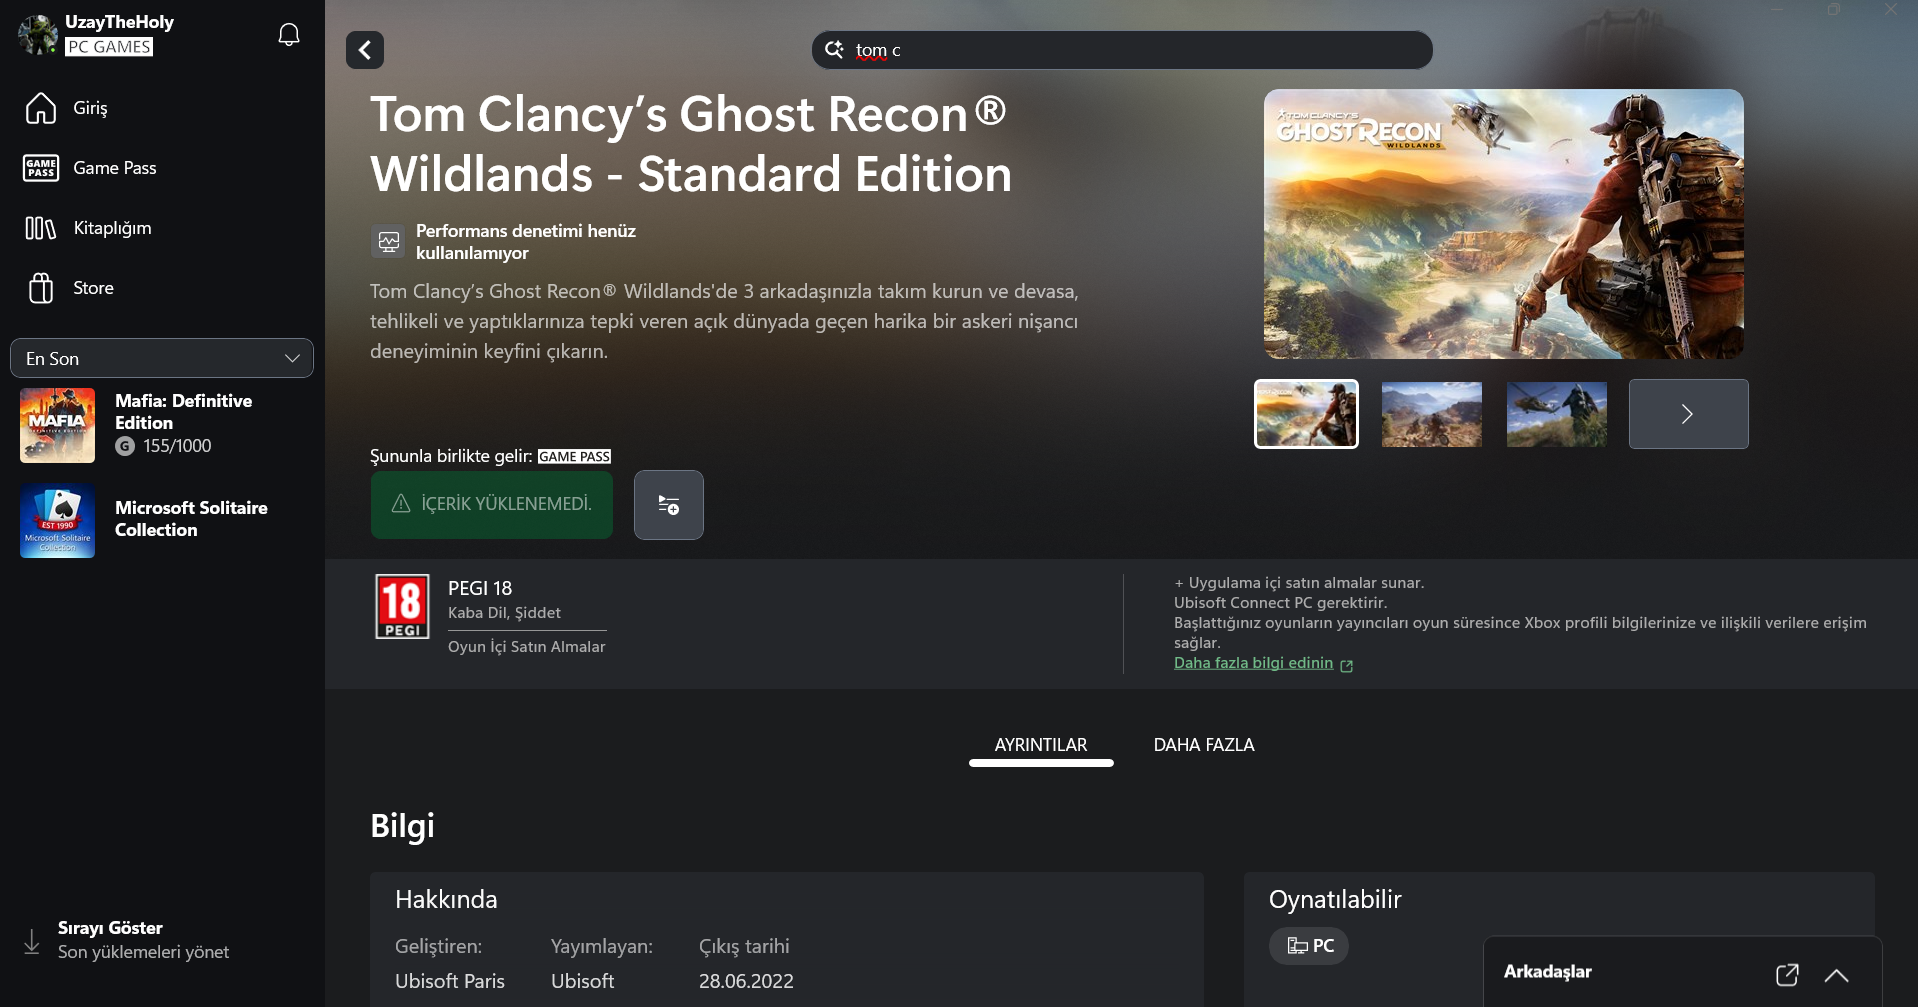The image size is (1918, 1007).
Task: Click the İÇERİK YÜKLENEMEDİ button
Action: point(492,505)
